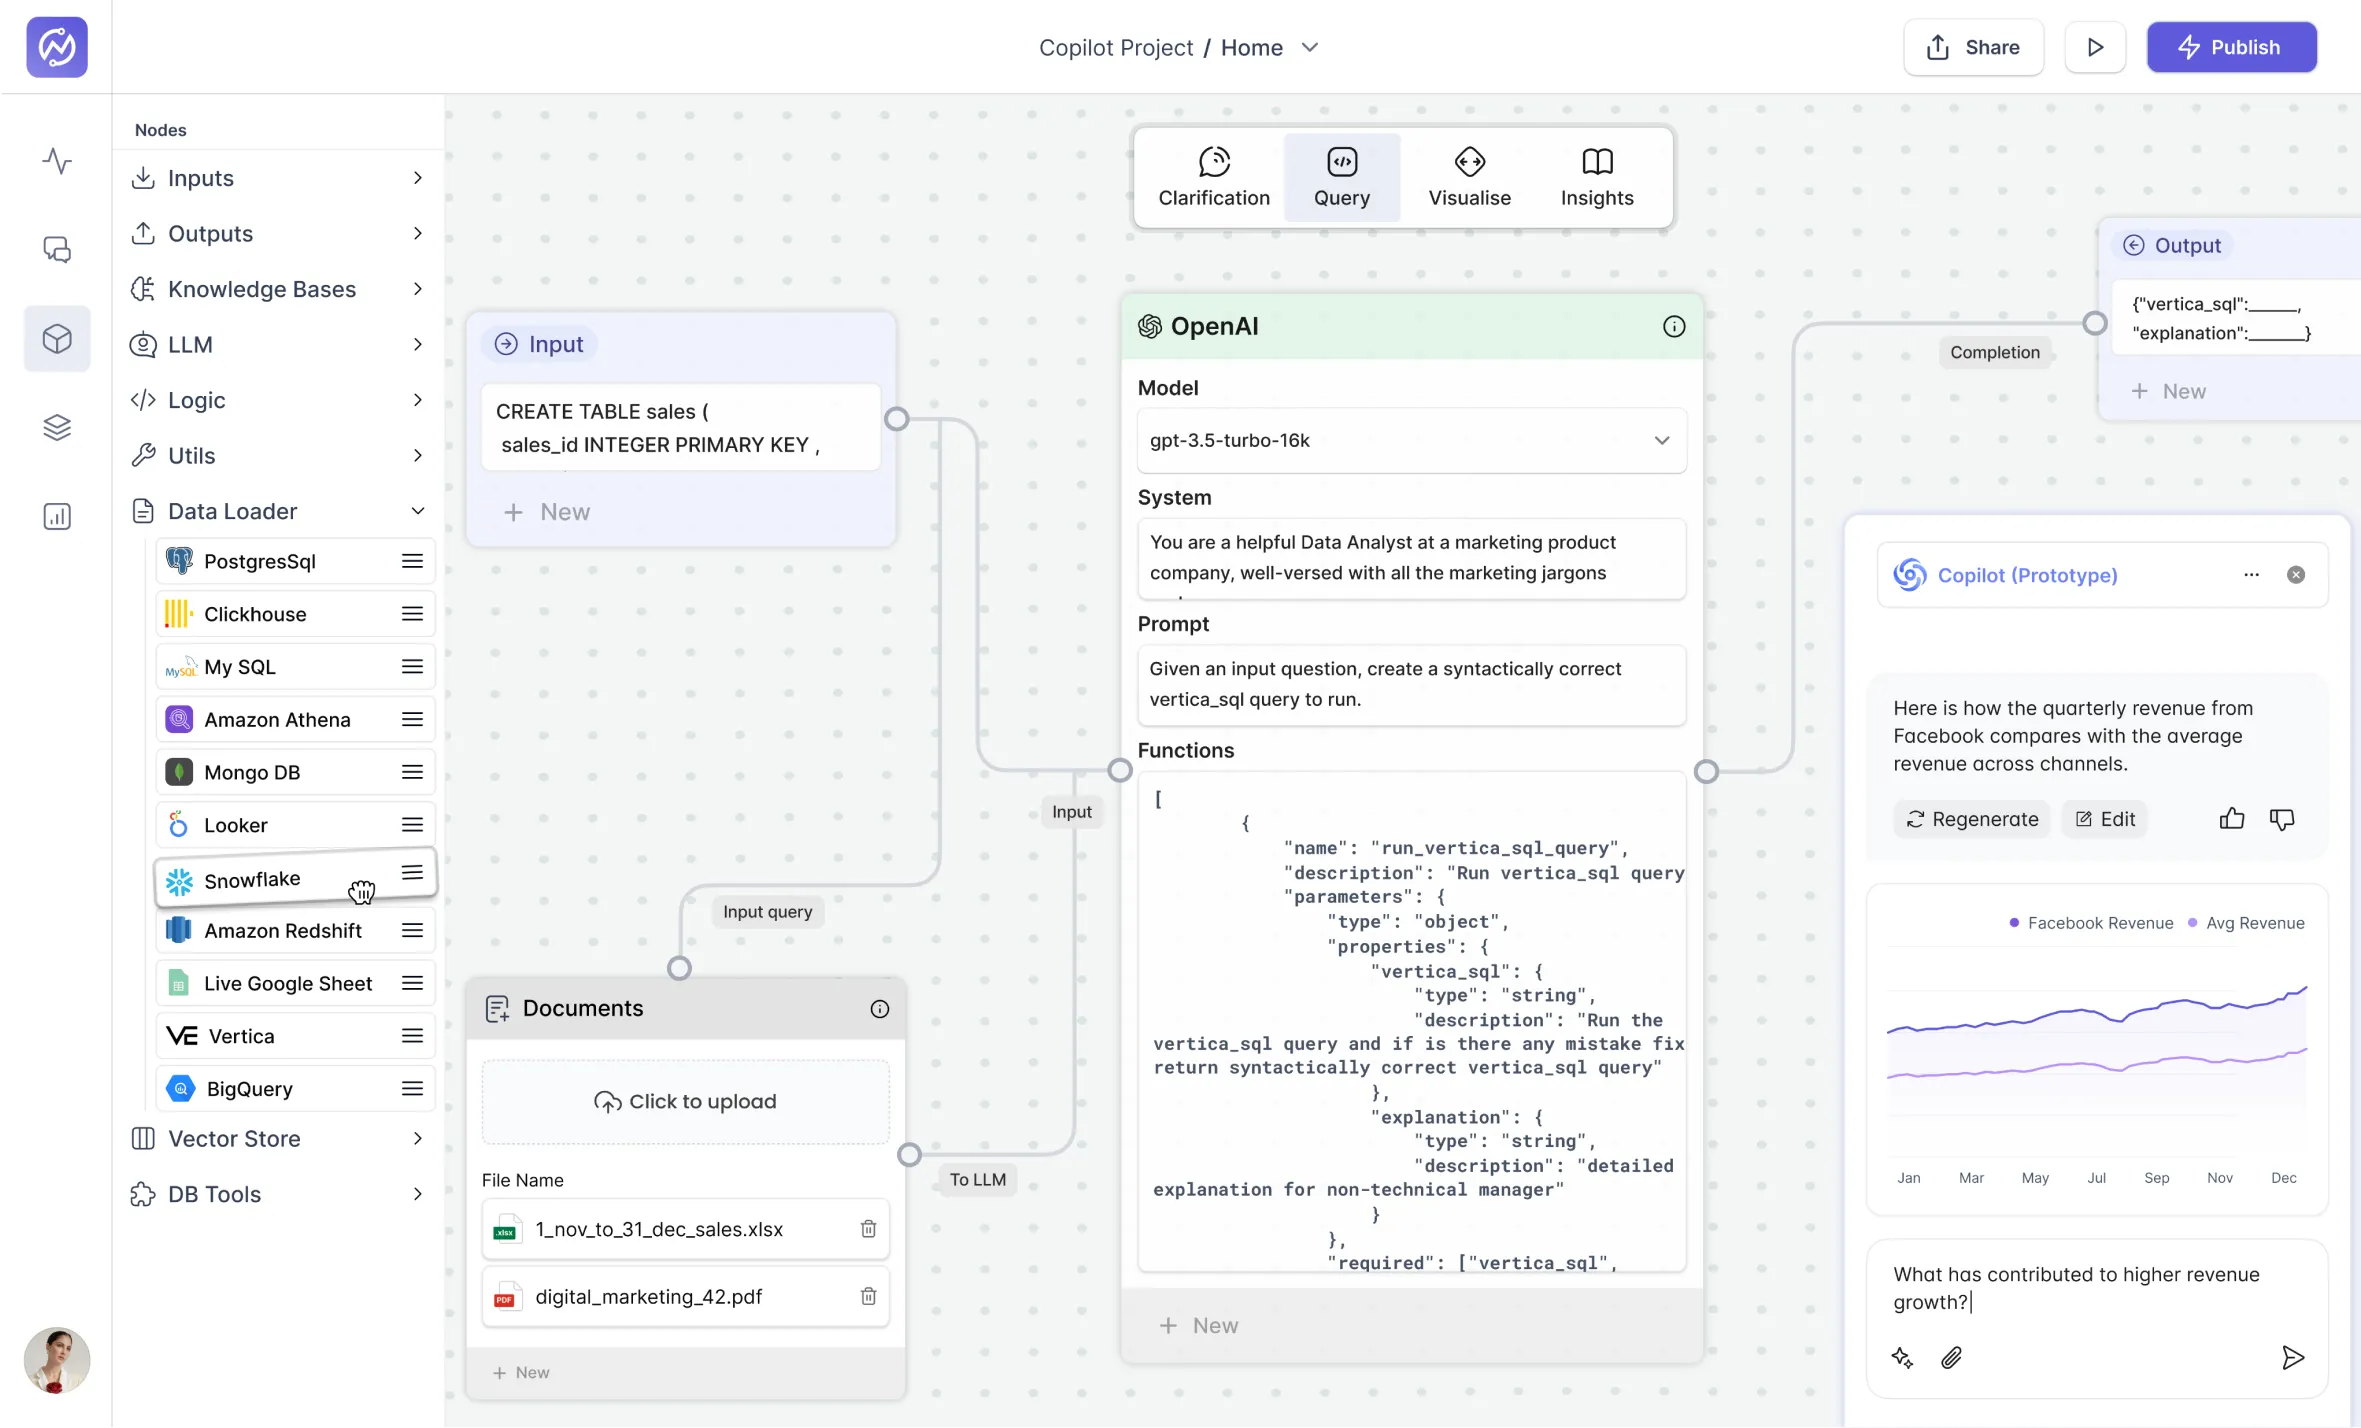2361x1428 pixels.
Task: Give thumbs down to Copilot response
Action: coord(2281,819)
